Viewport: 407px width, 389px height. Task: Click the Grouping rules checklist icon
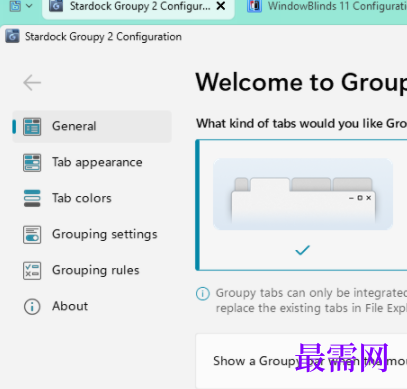click(x=32, y=270)
